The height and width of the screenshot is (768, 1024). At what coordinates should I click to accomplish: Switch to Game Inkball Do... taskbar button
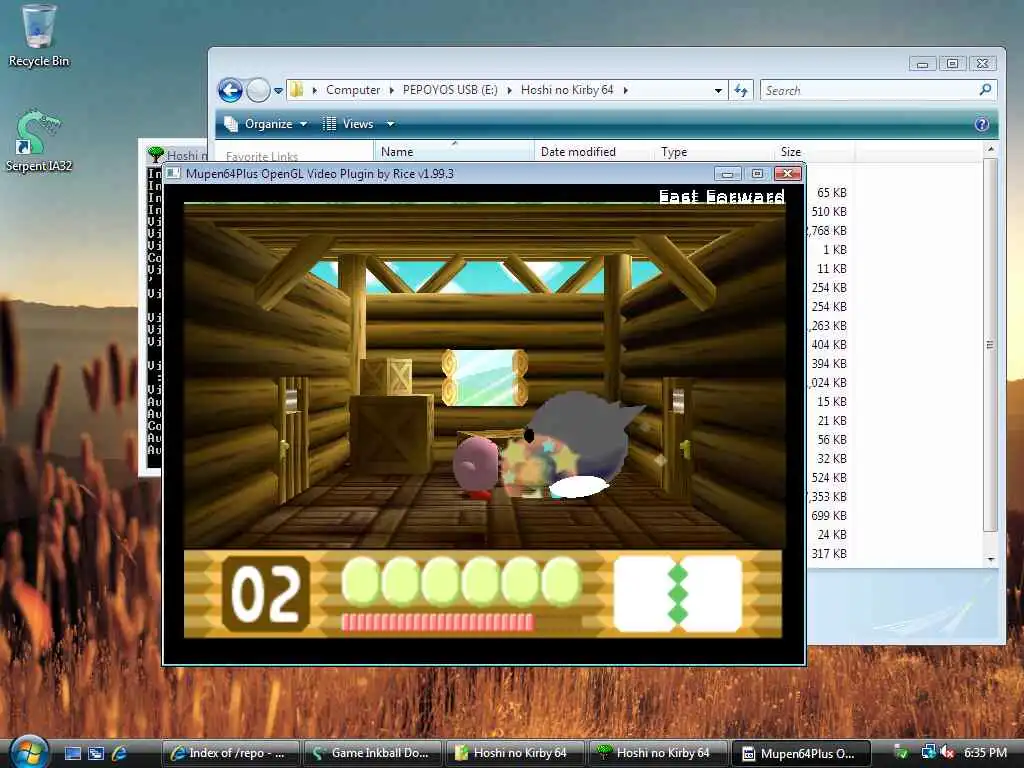(x=373, y=753)
